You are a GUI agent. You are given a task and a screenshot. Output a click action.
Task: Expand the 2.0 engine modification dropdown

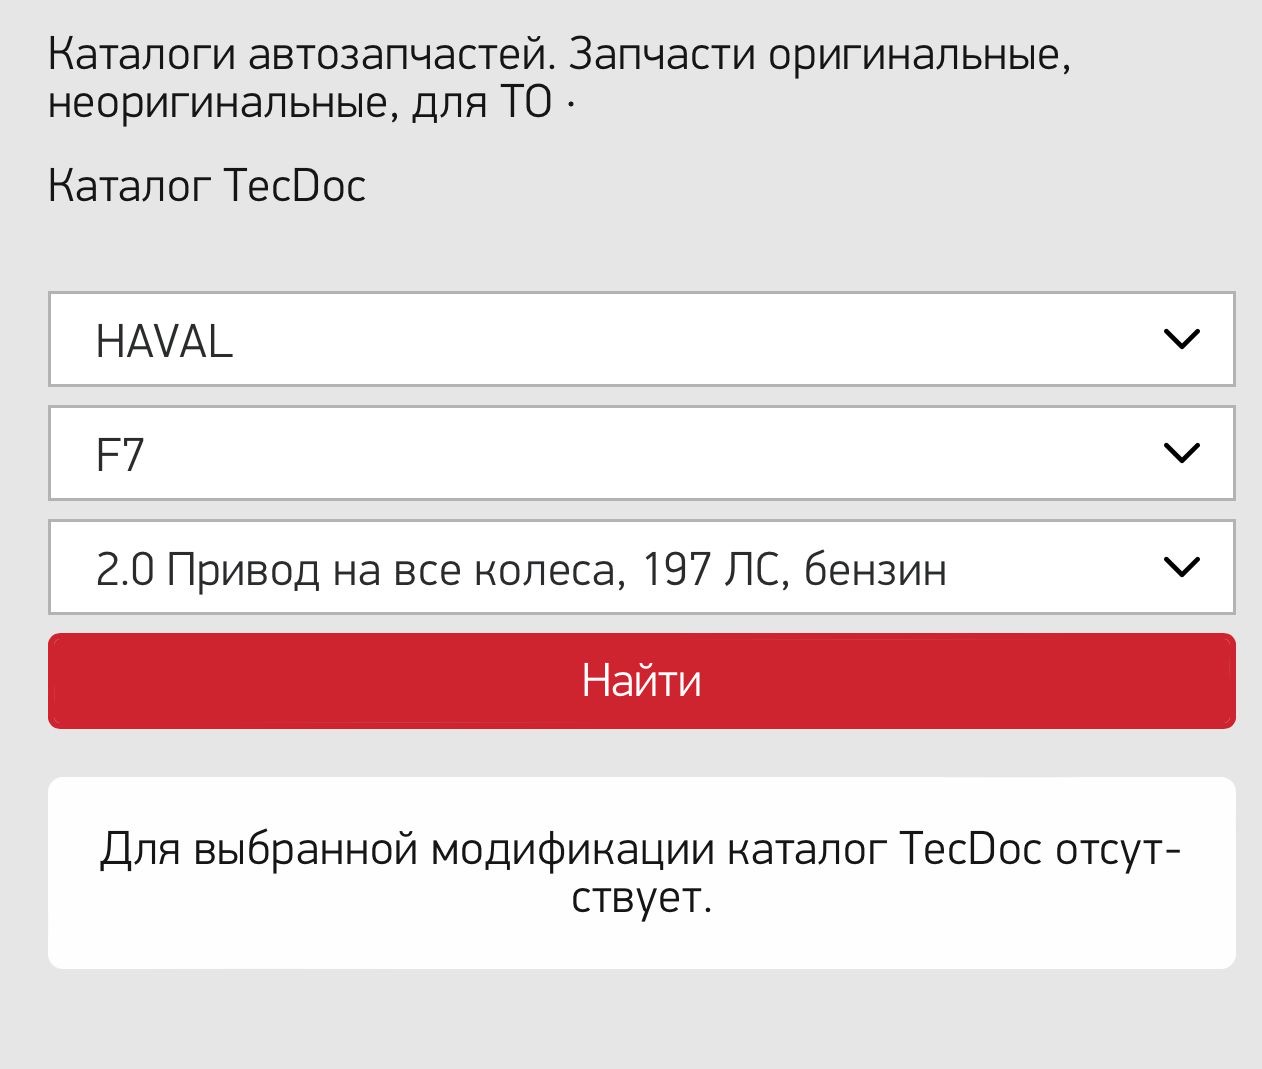640,567
